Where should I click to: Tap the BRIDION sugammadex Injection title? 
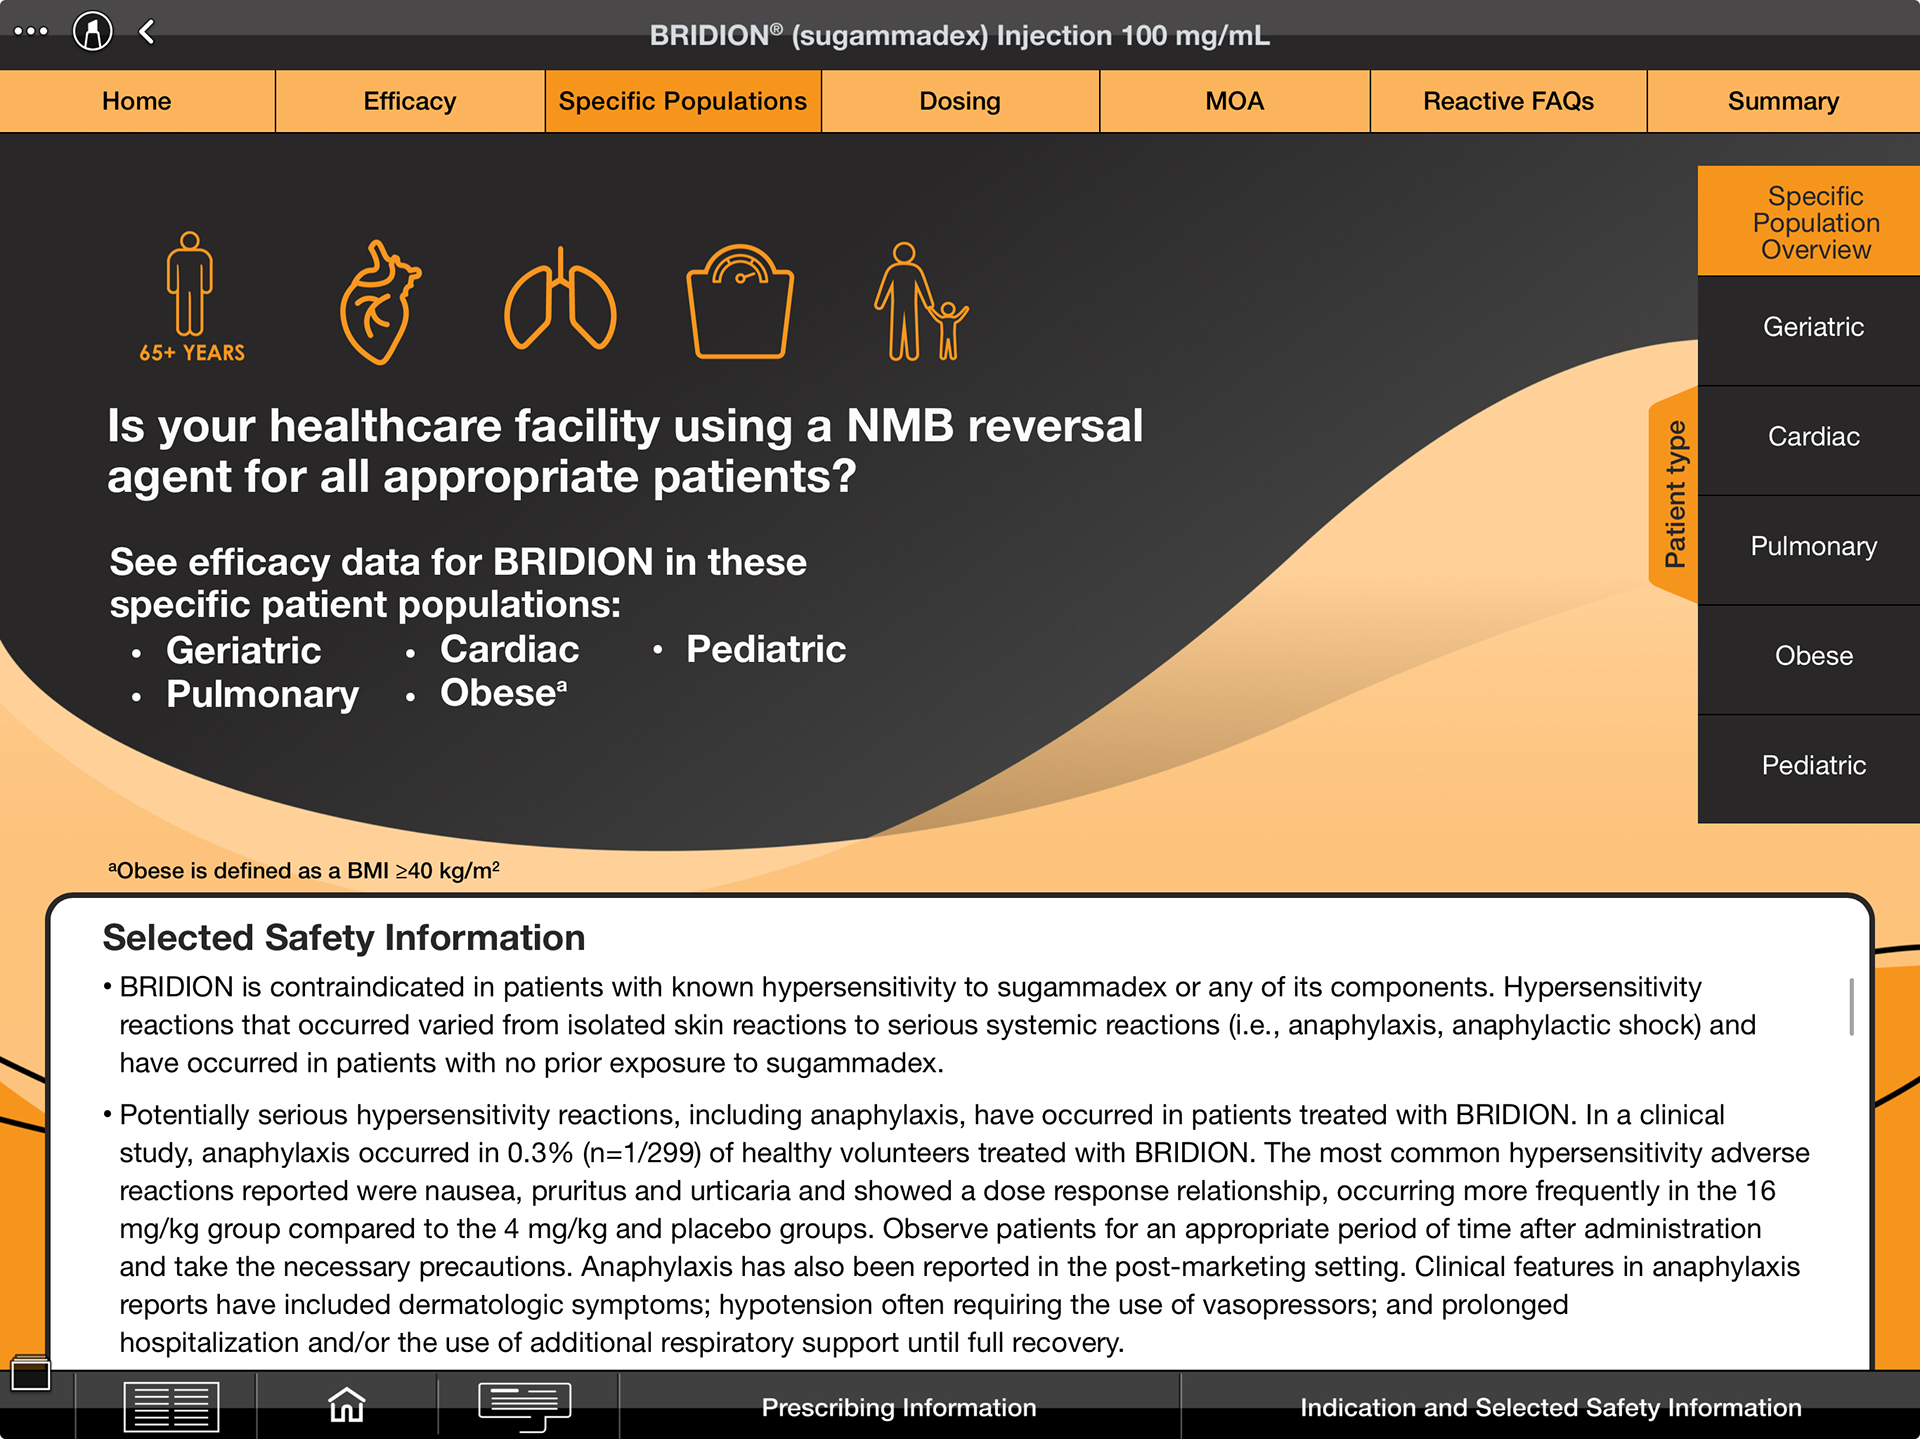coord(960,36)
